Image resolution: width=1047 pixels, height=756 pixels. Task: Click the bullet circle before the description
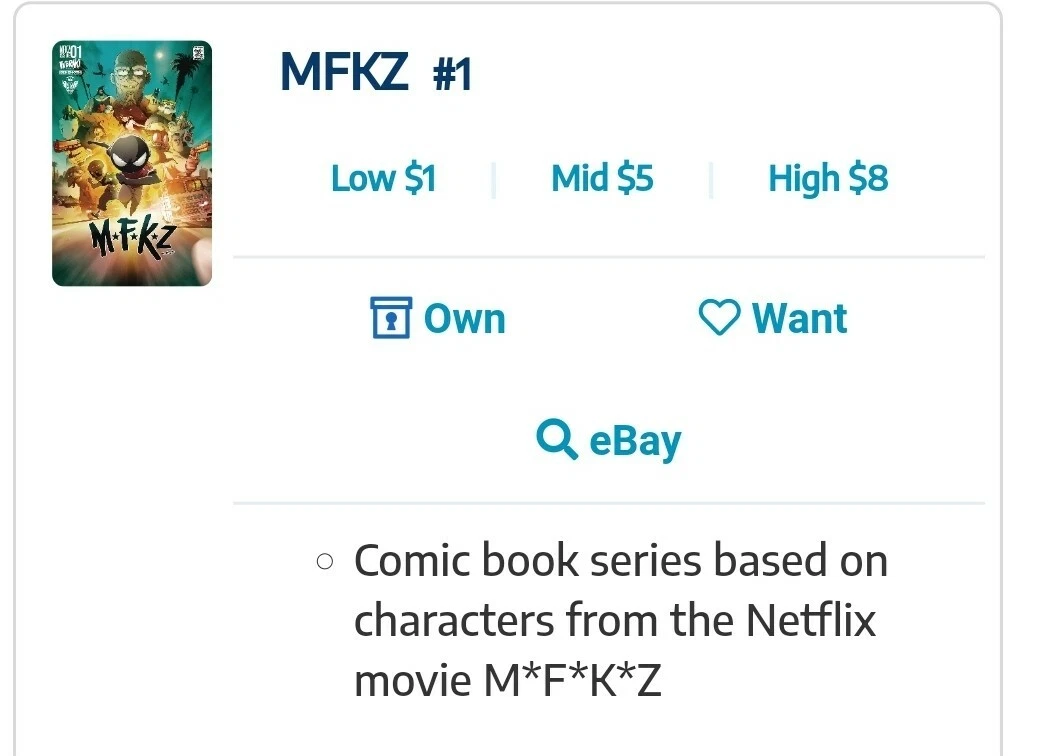(x=325, y=561)
